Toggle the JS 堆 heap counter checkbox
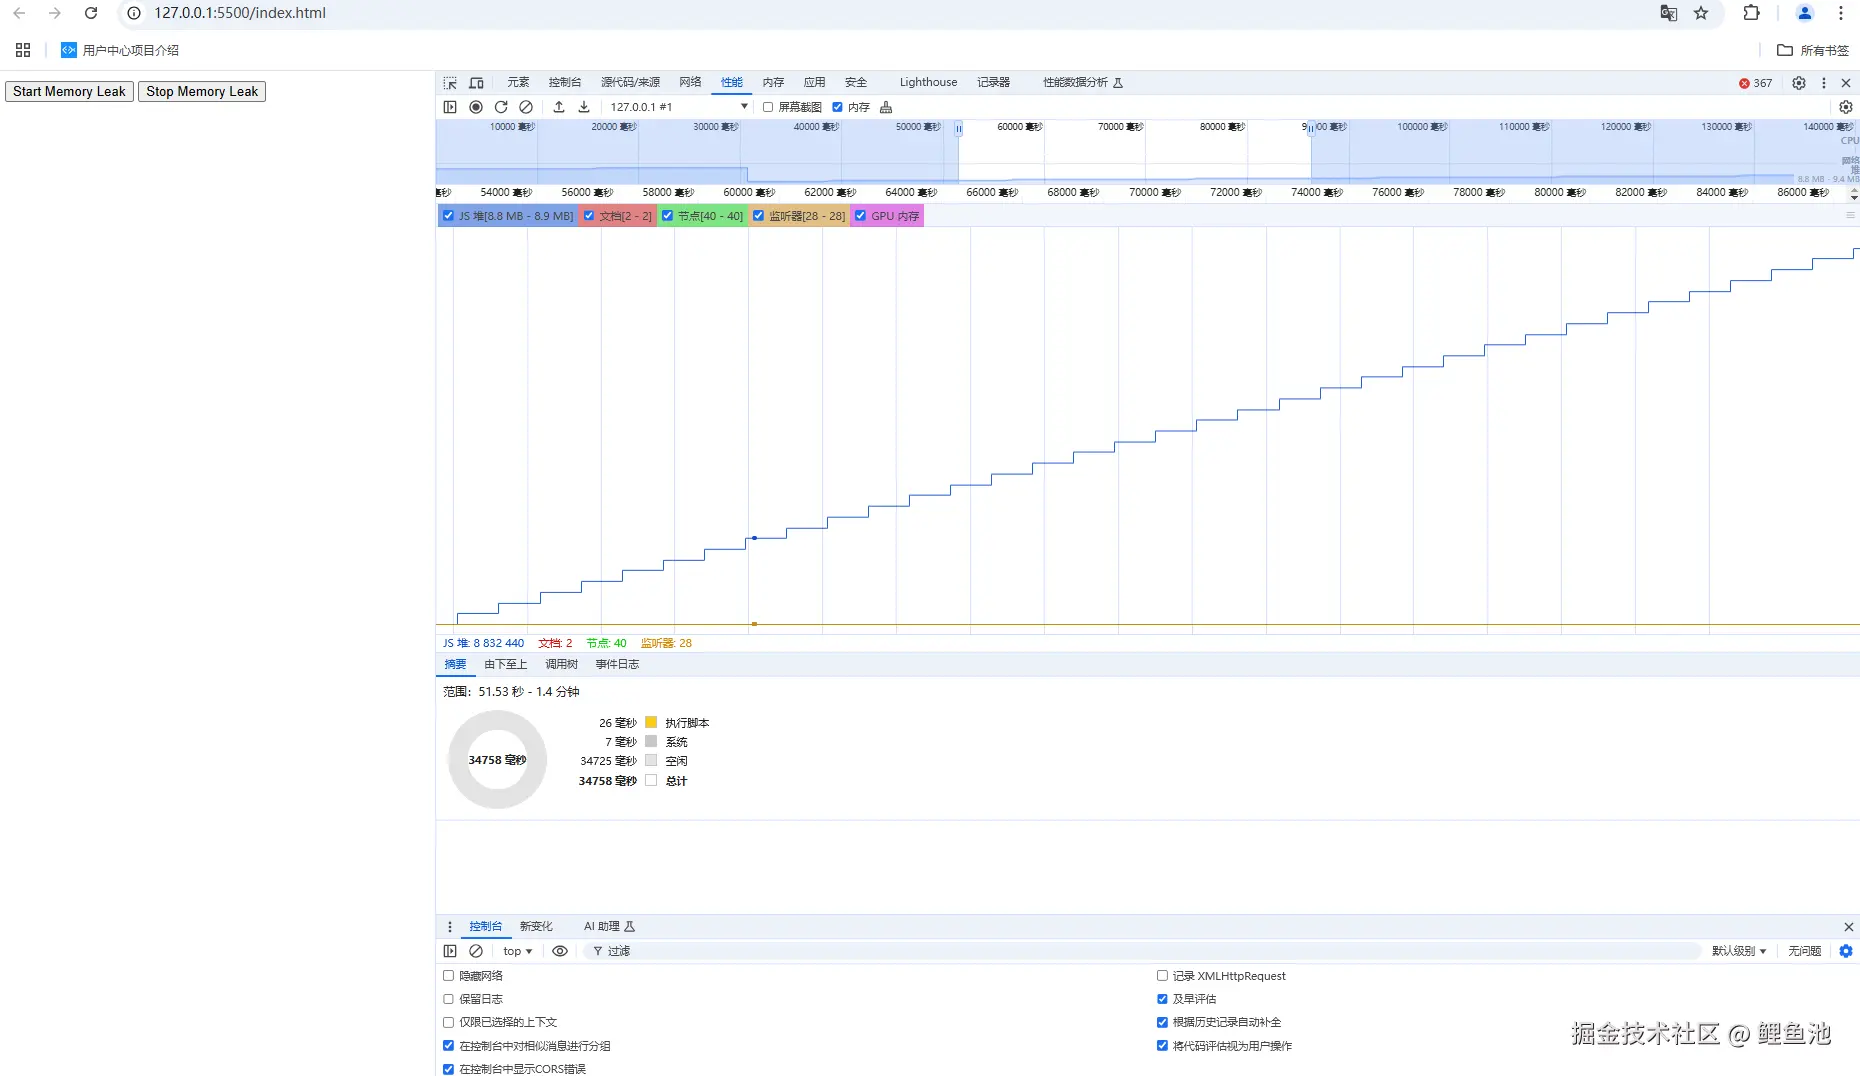The image size is (1860, 1076). pos(448,216)
